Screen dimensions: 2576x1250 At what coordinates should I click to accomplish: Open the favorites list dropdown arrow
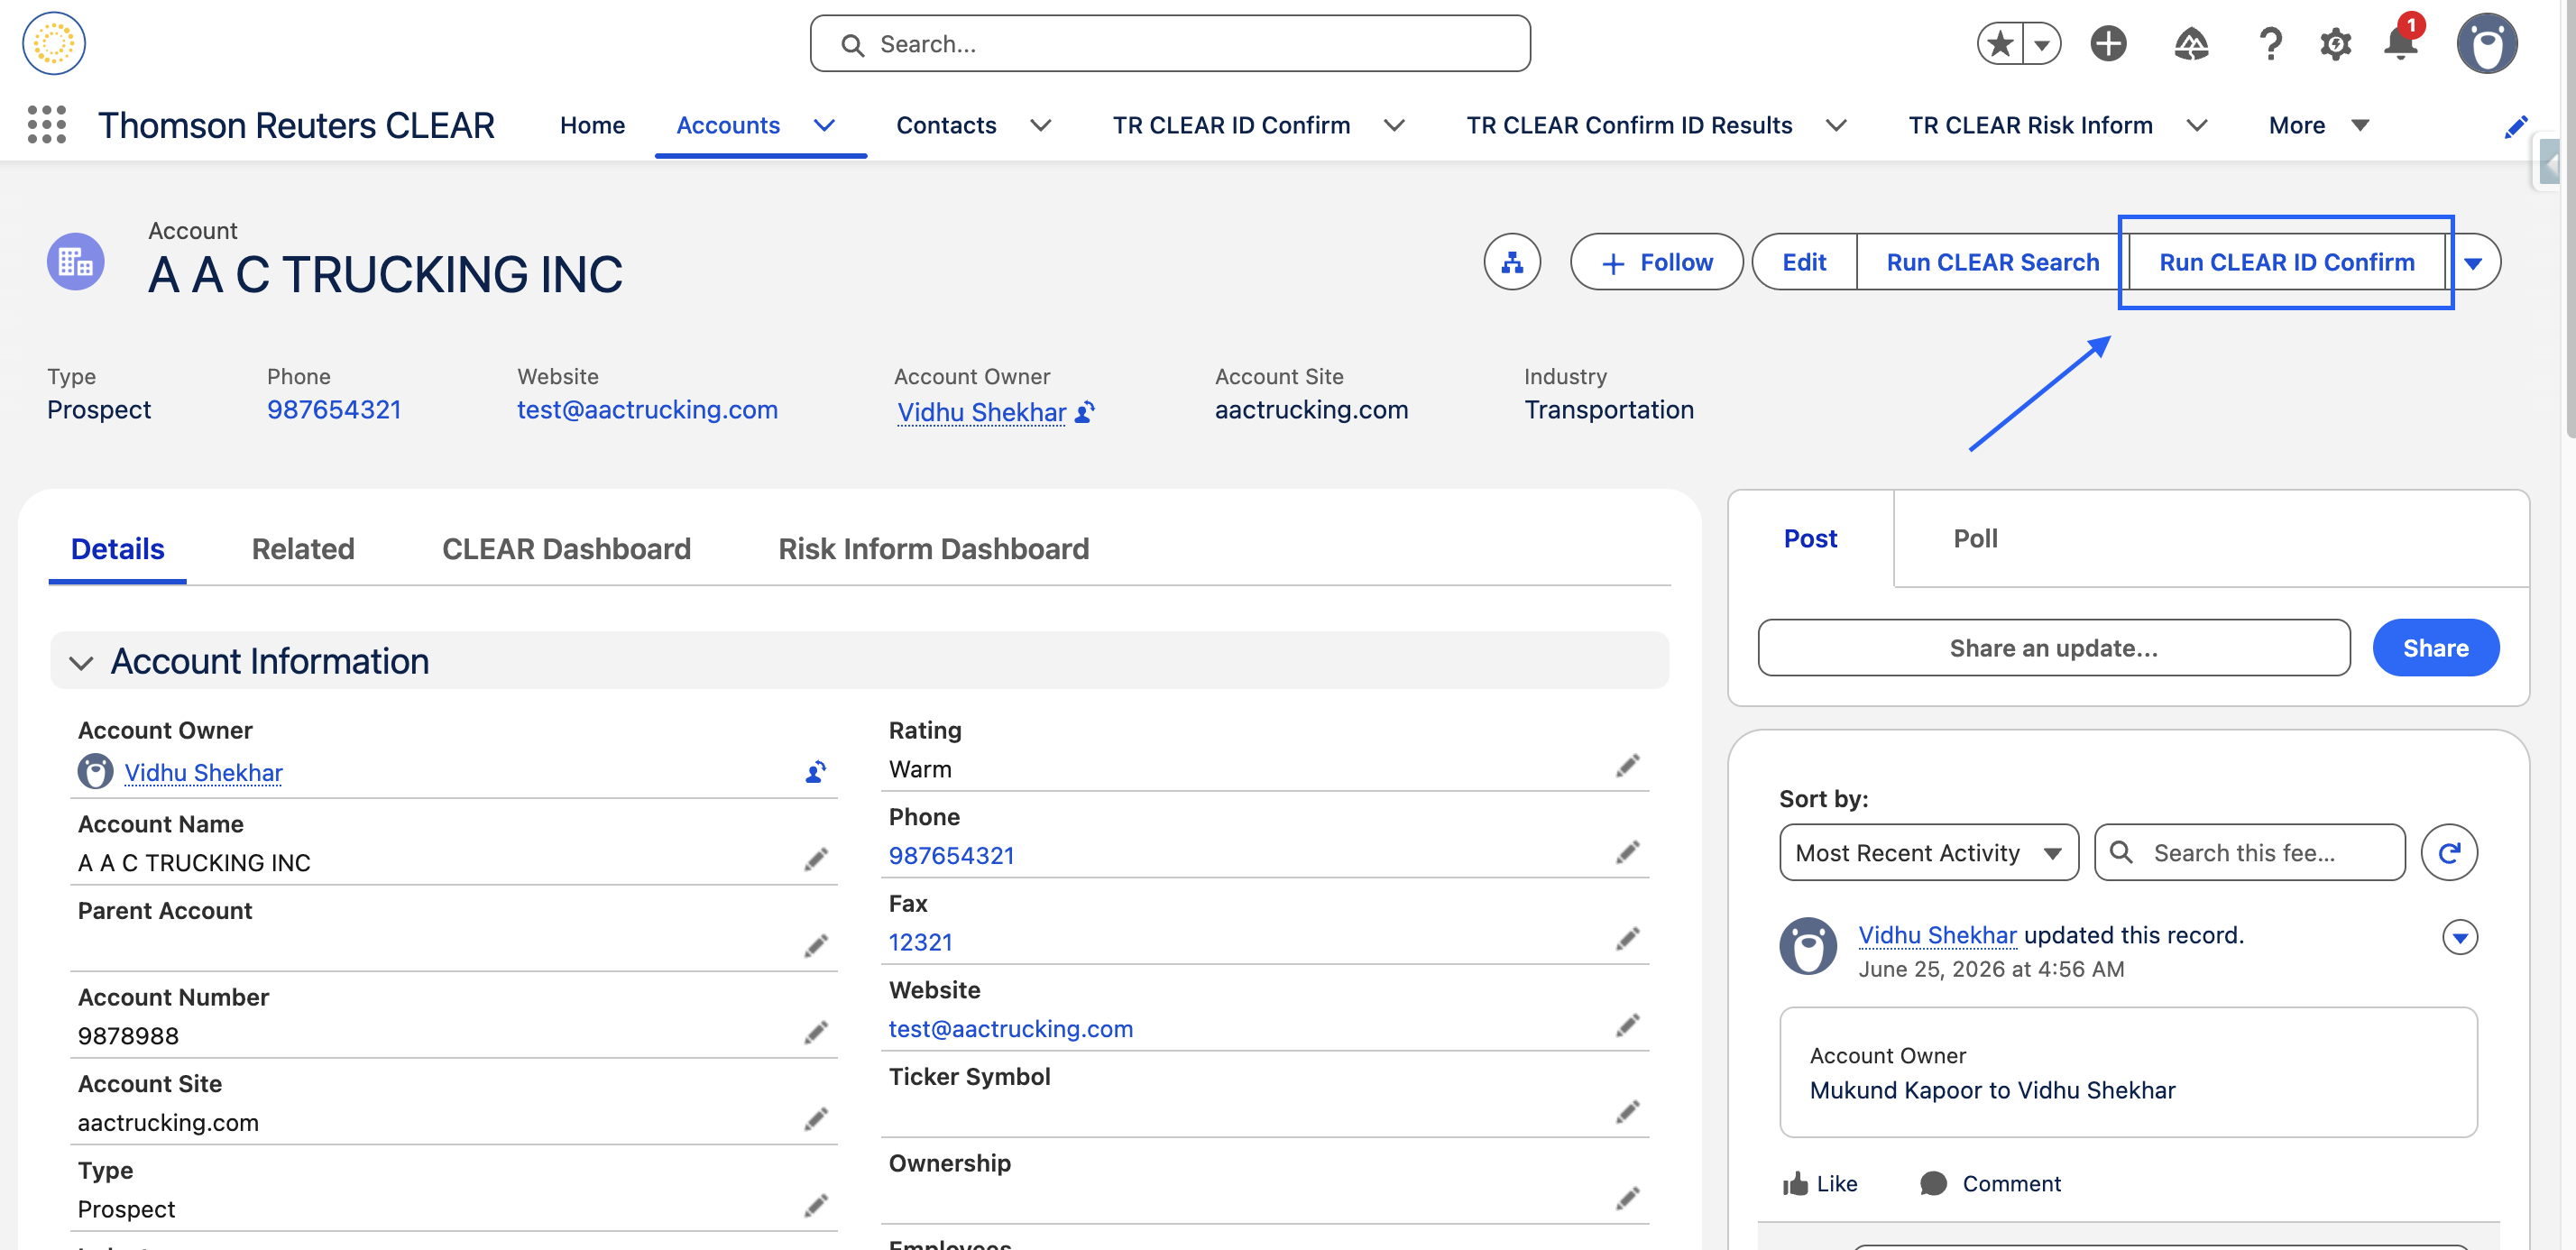pos(2042,44)
